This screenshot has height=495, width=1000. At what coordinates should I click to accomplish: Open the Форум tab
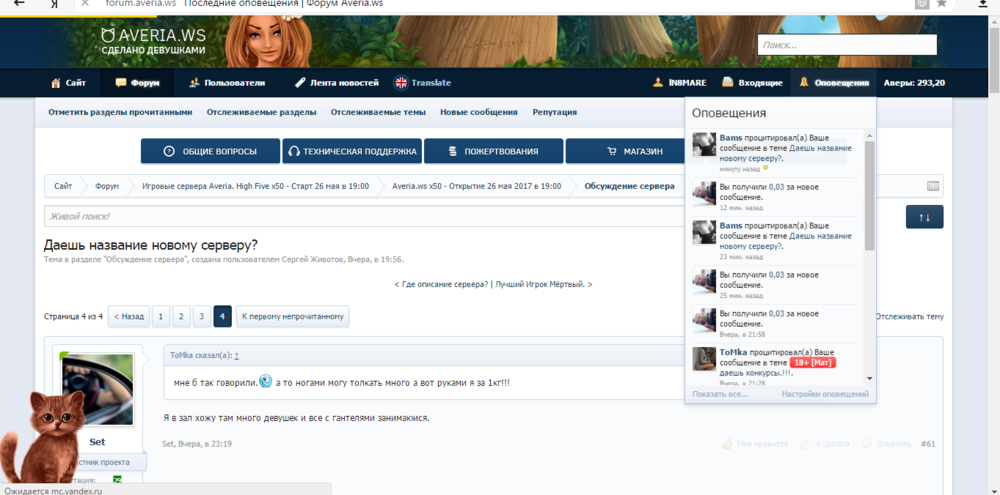[x=137, y=83]
